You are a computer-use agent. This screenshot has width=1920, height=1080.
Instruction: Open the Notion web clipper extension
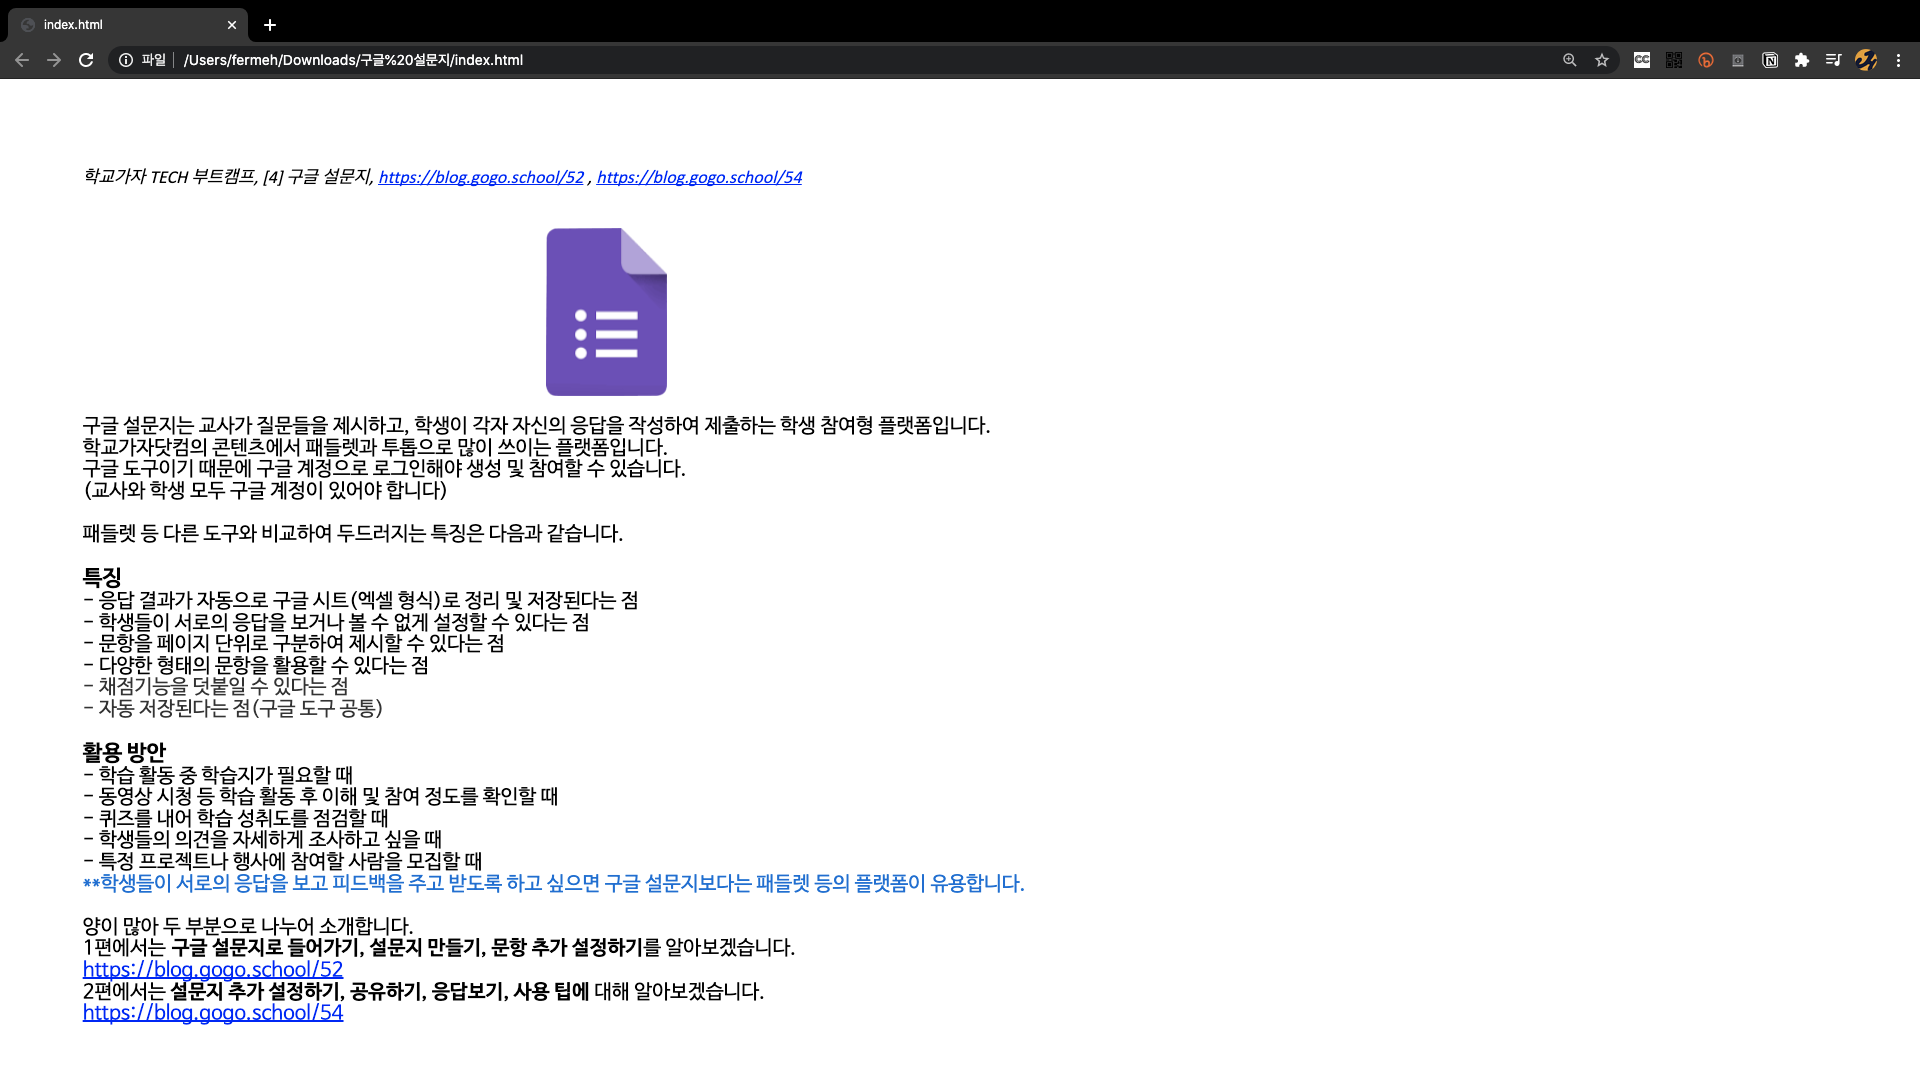coord(1770,60)
